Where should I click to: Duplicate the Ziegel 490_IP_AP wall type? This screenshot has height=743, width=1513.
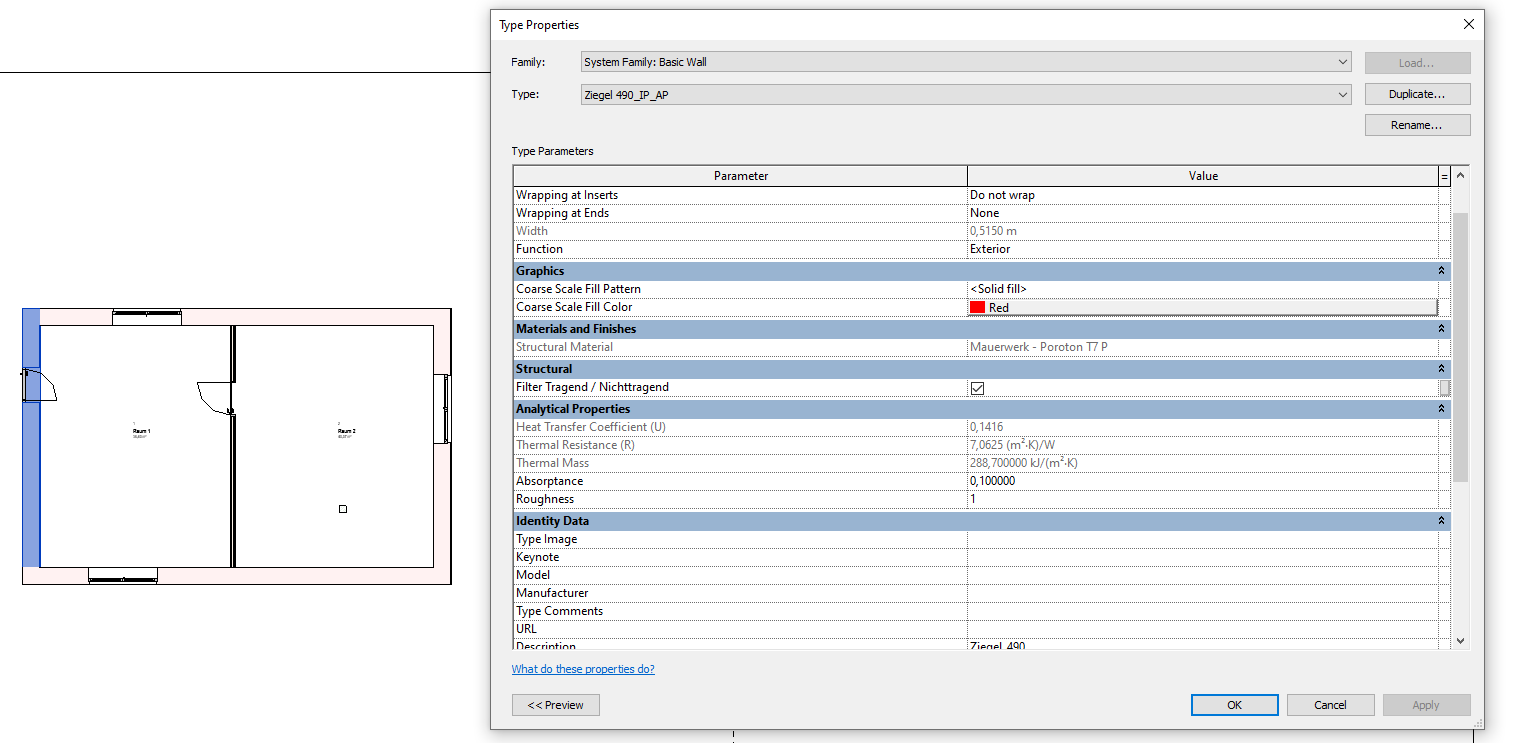point(1417,93)
